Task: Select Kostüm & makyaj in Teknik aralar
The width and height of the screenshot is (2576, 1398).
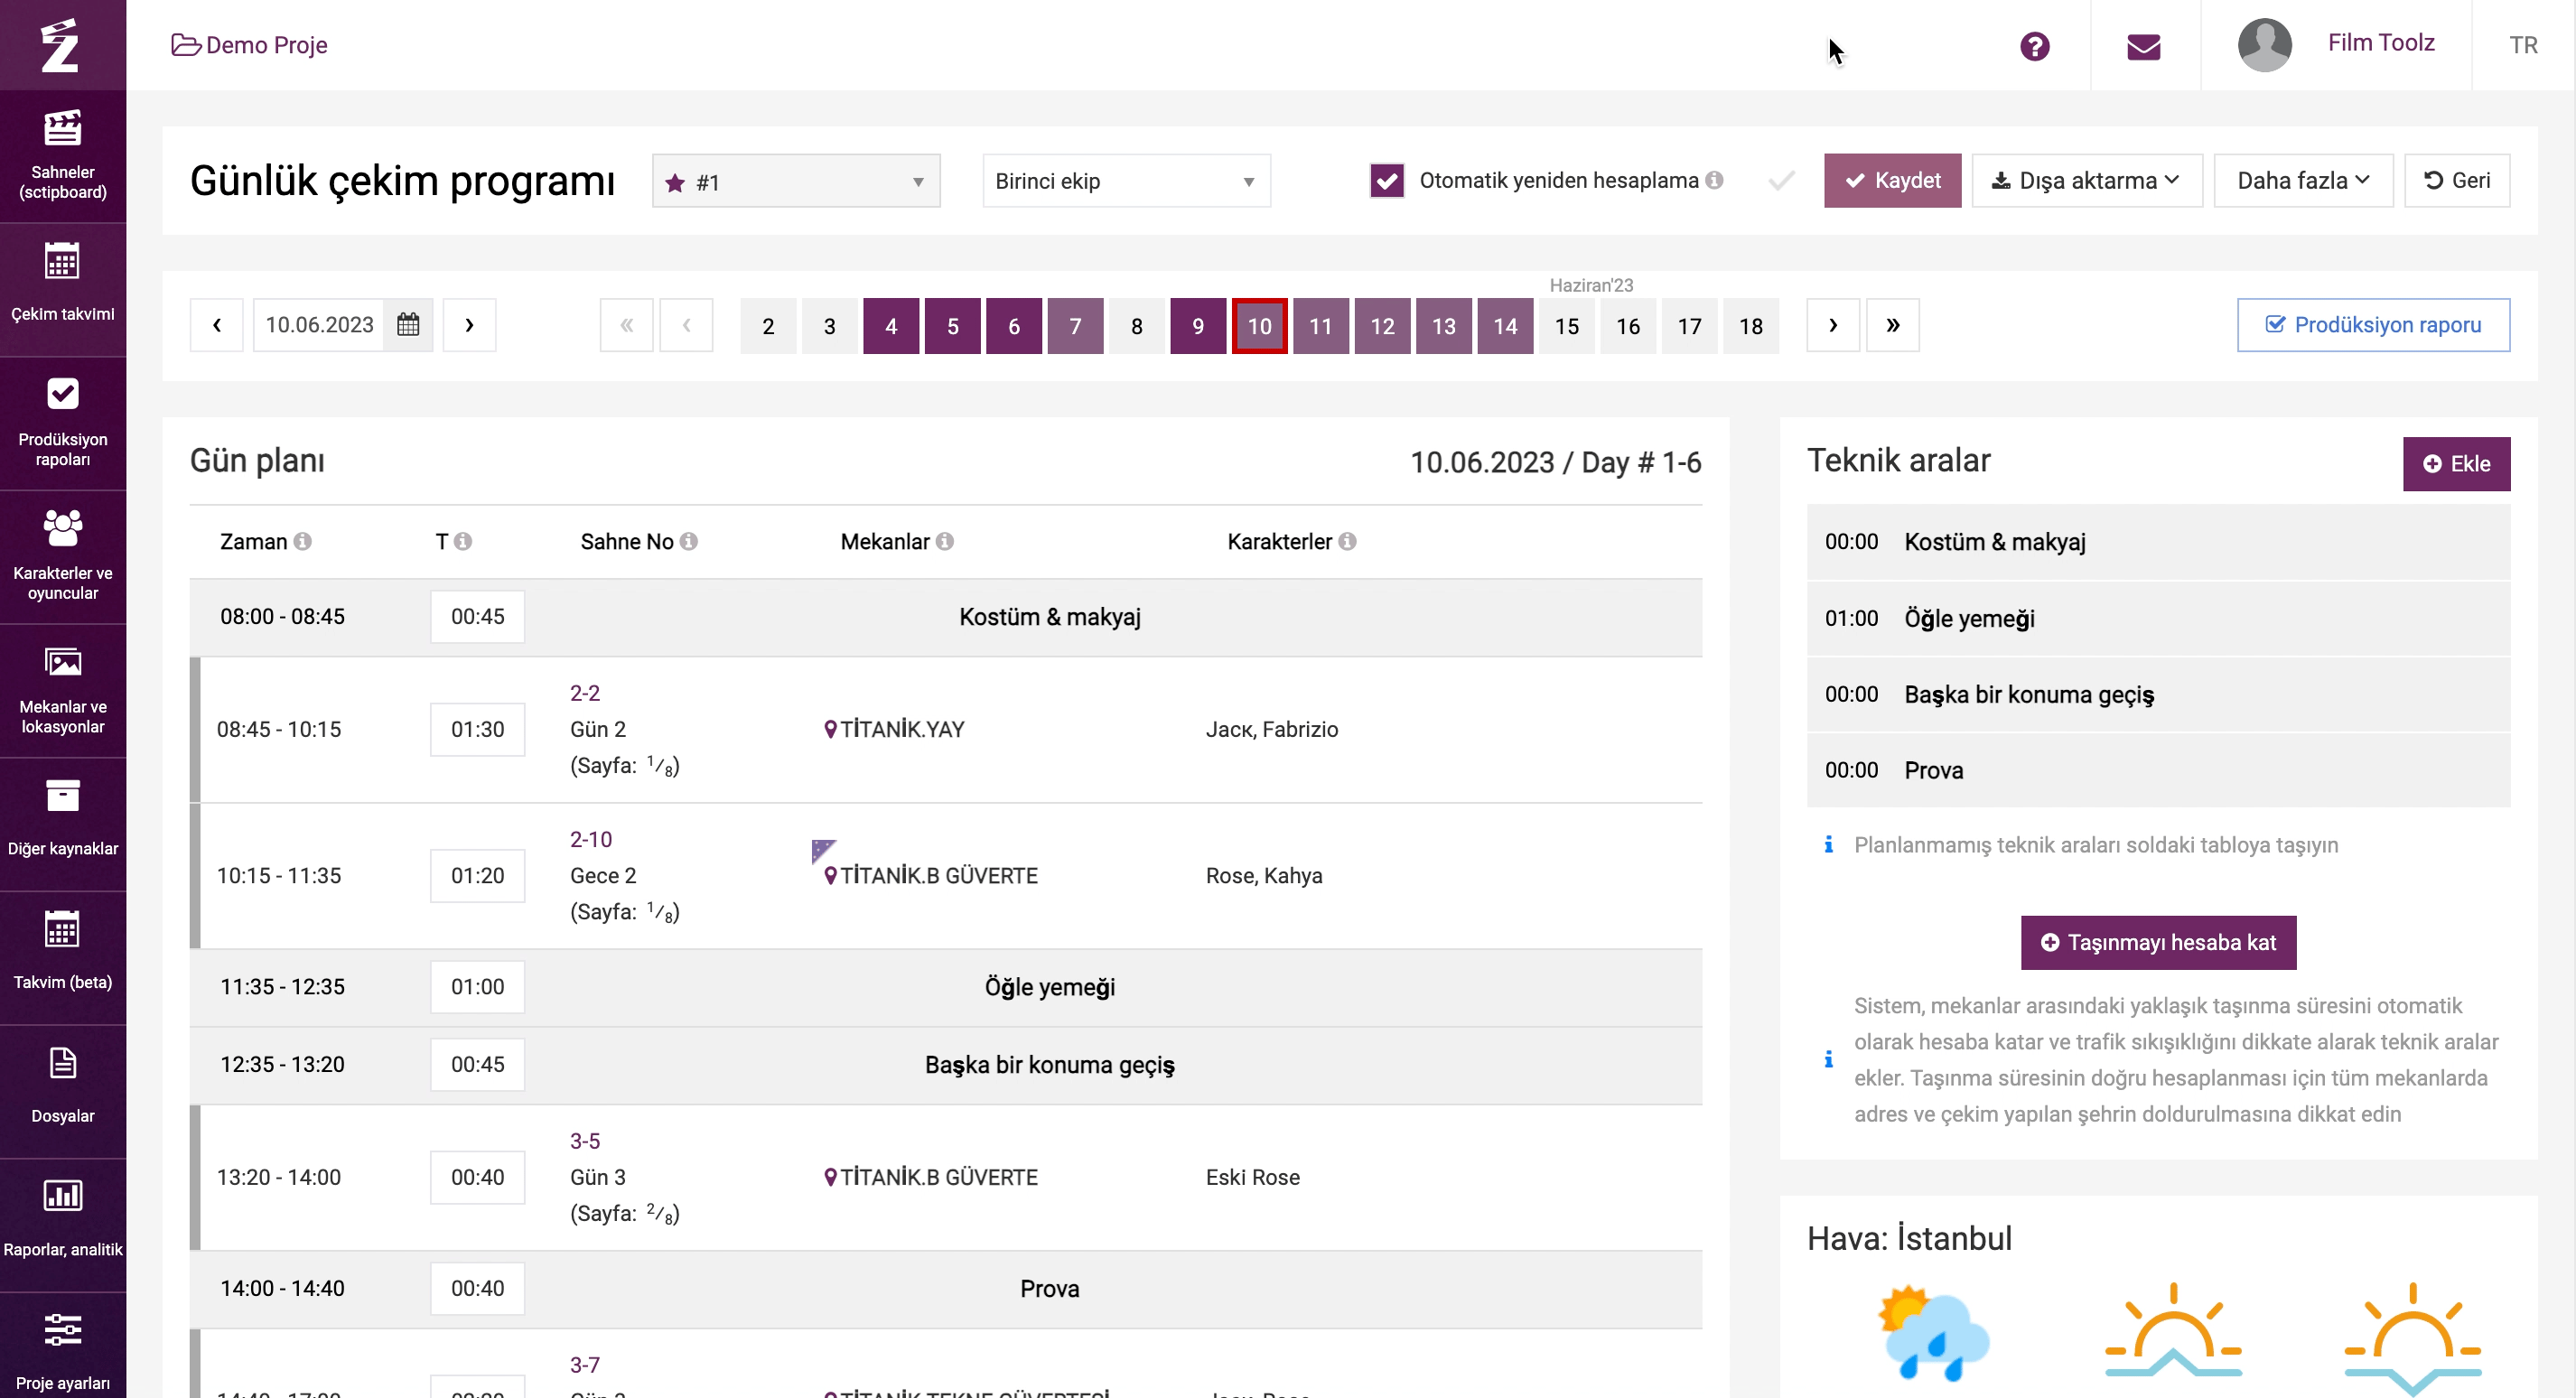Action: pos(2158,541)
